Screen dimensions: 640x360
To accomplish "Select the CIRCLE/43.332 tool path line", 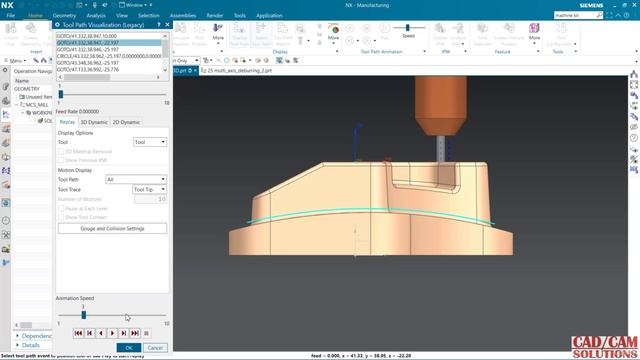I will [109, 56].
